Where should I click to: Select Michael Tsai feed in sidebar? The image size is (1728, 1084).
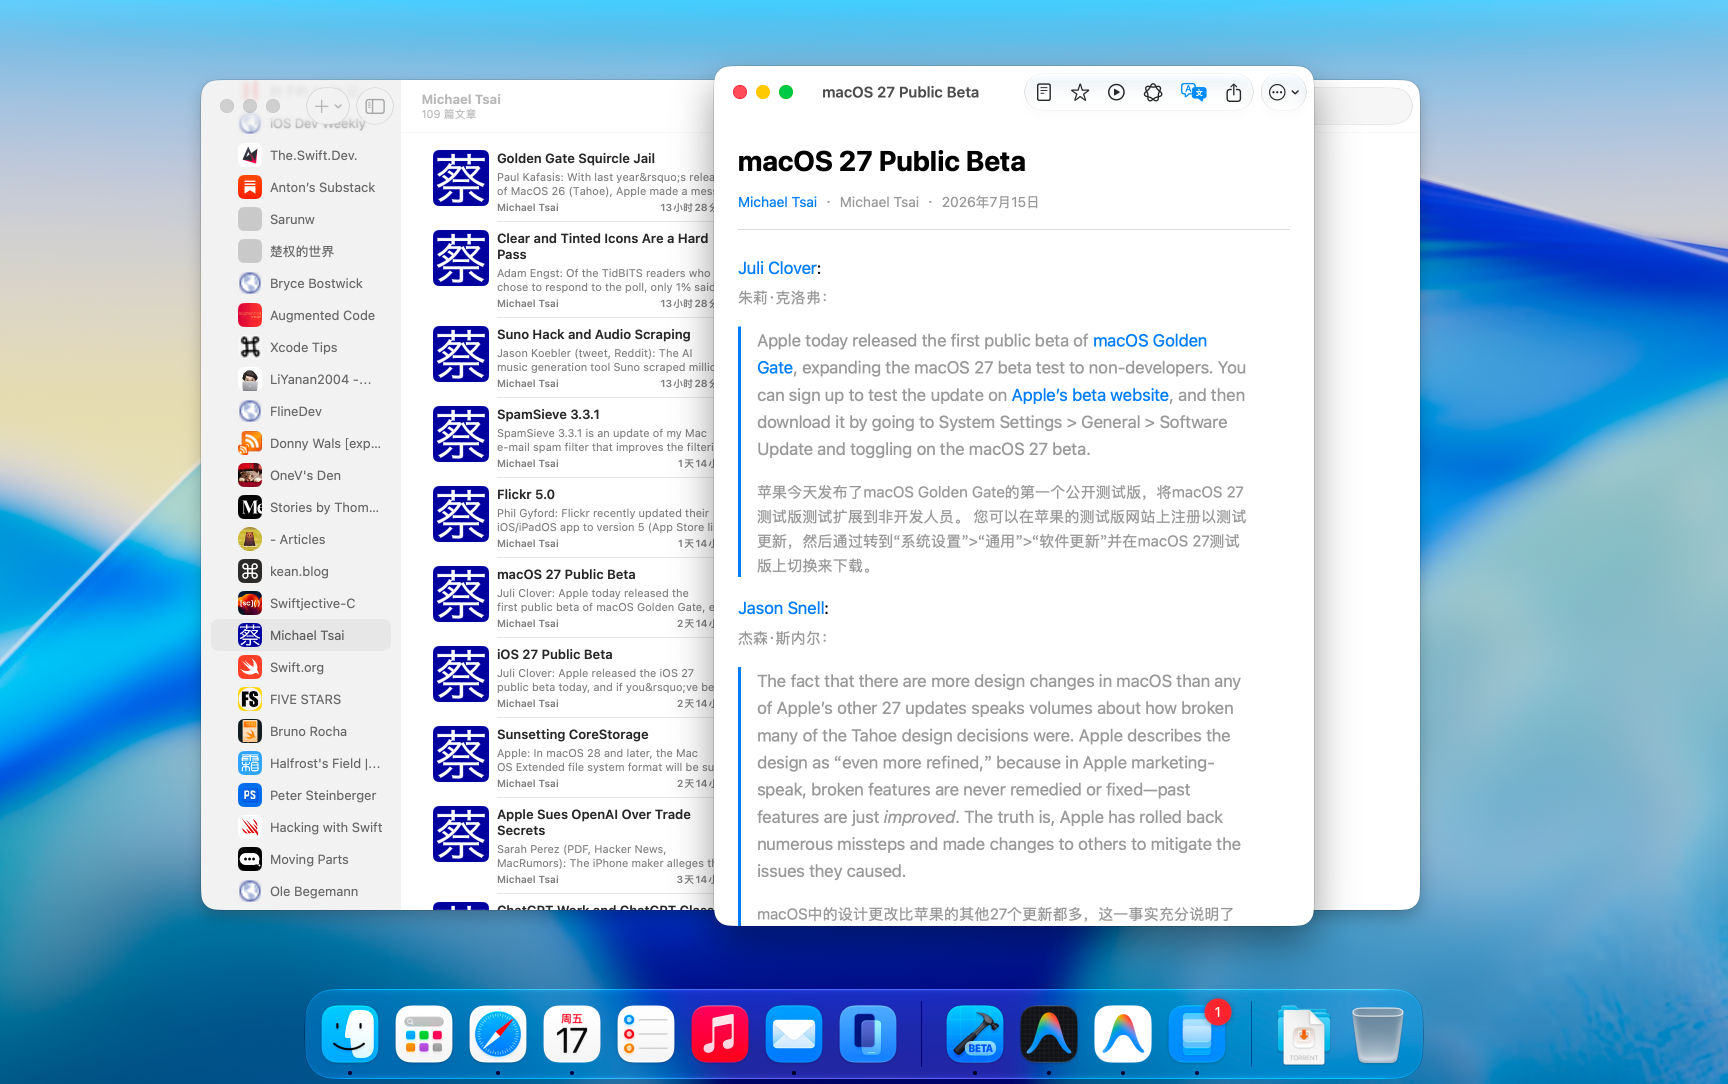coord(301,635)
